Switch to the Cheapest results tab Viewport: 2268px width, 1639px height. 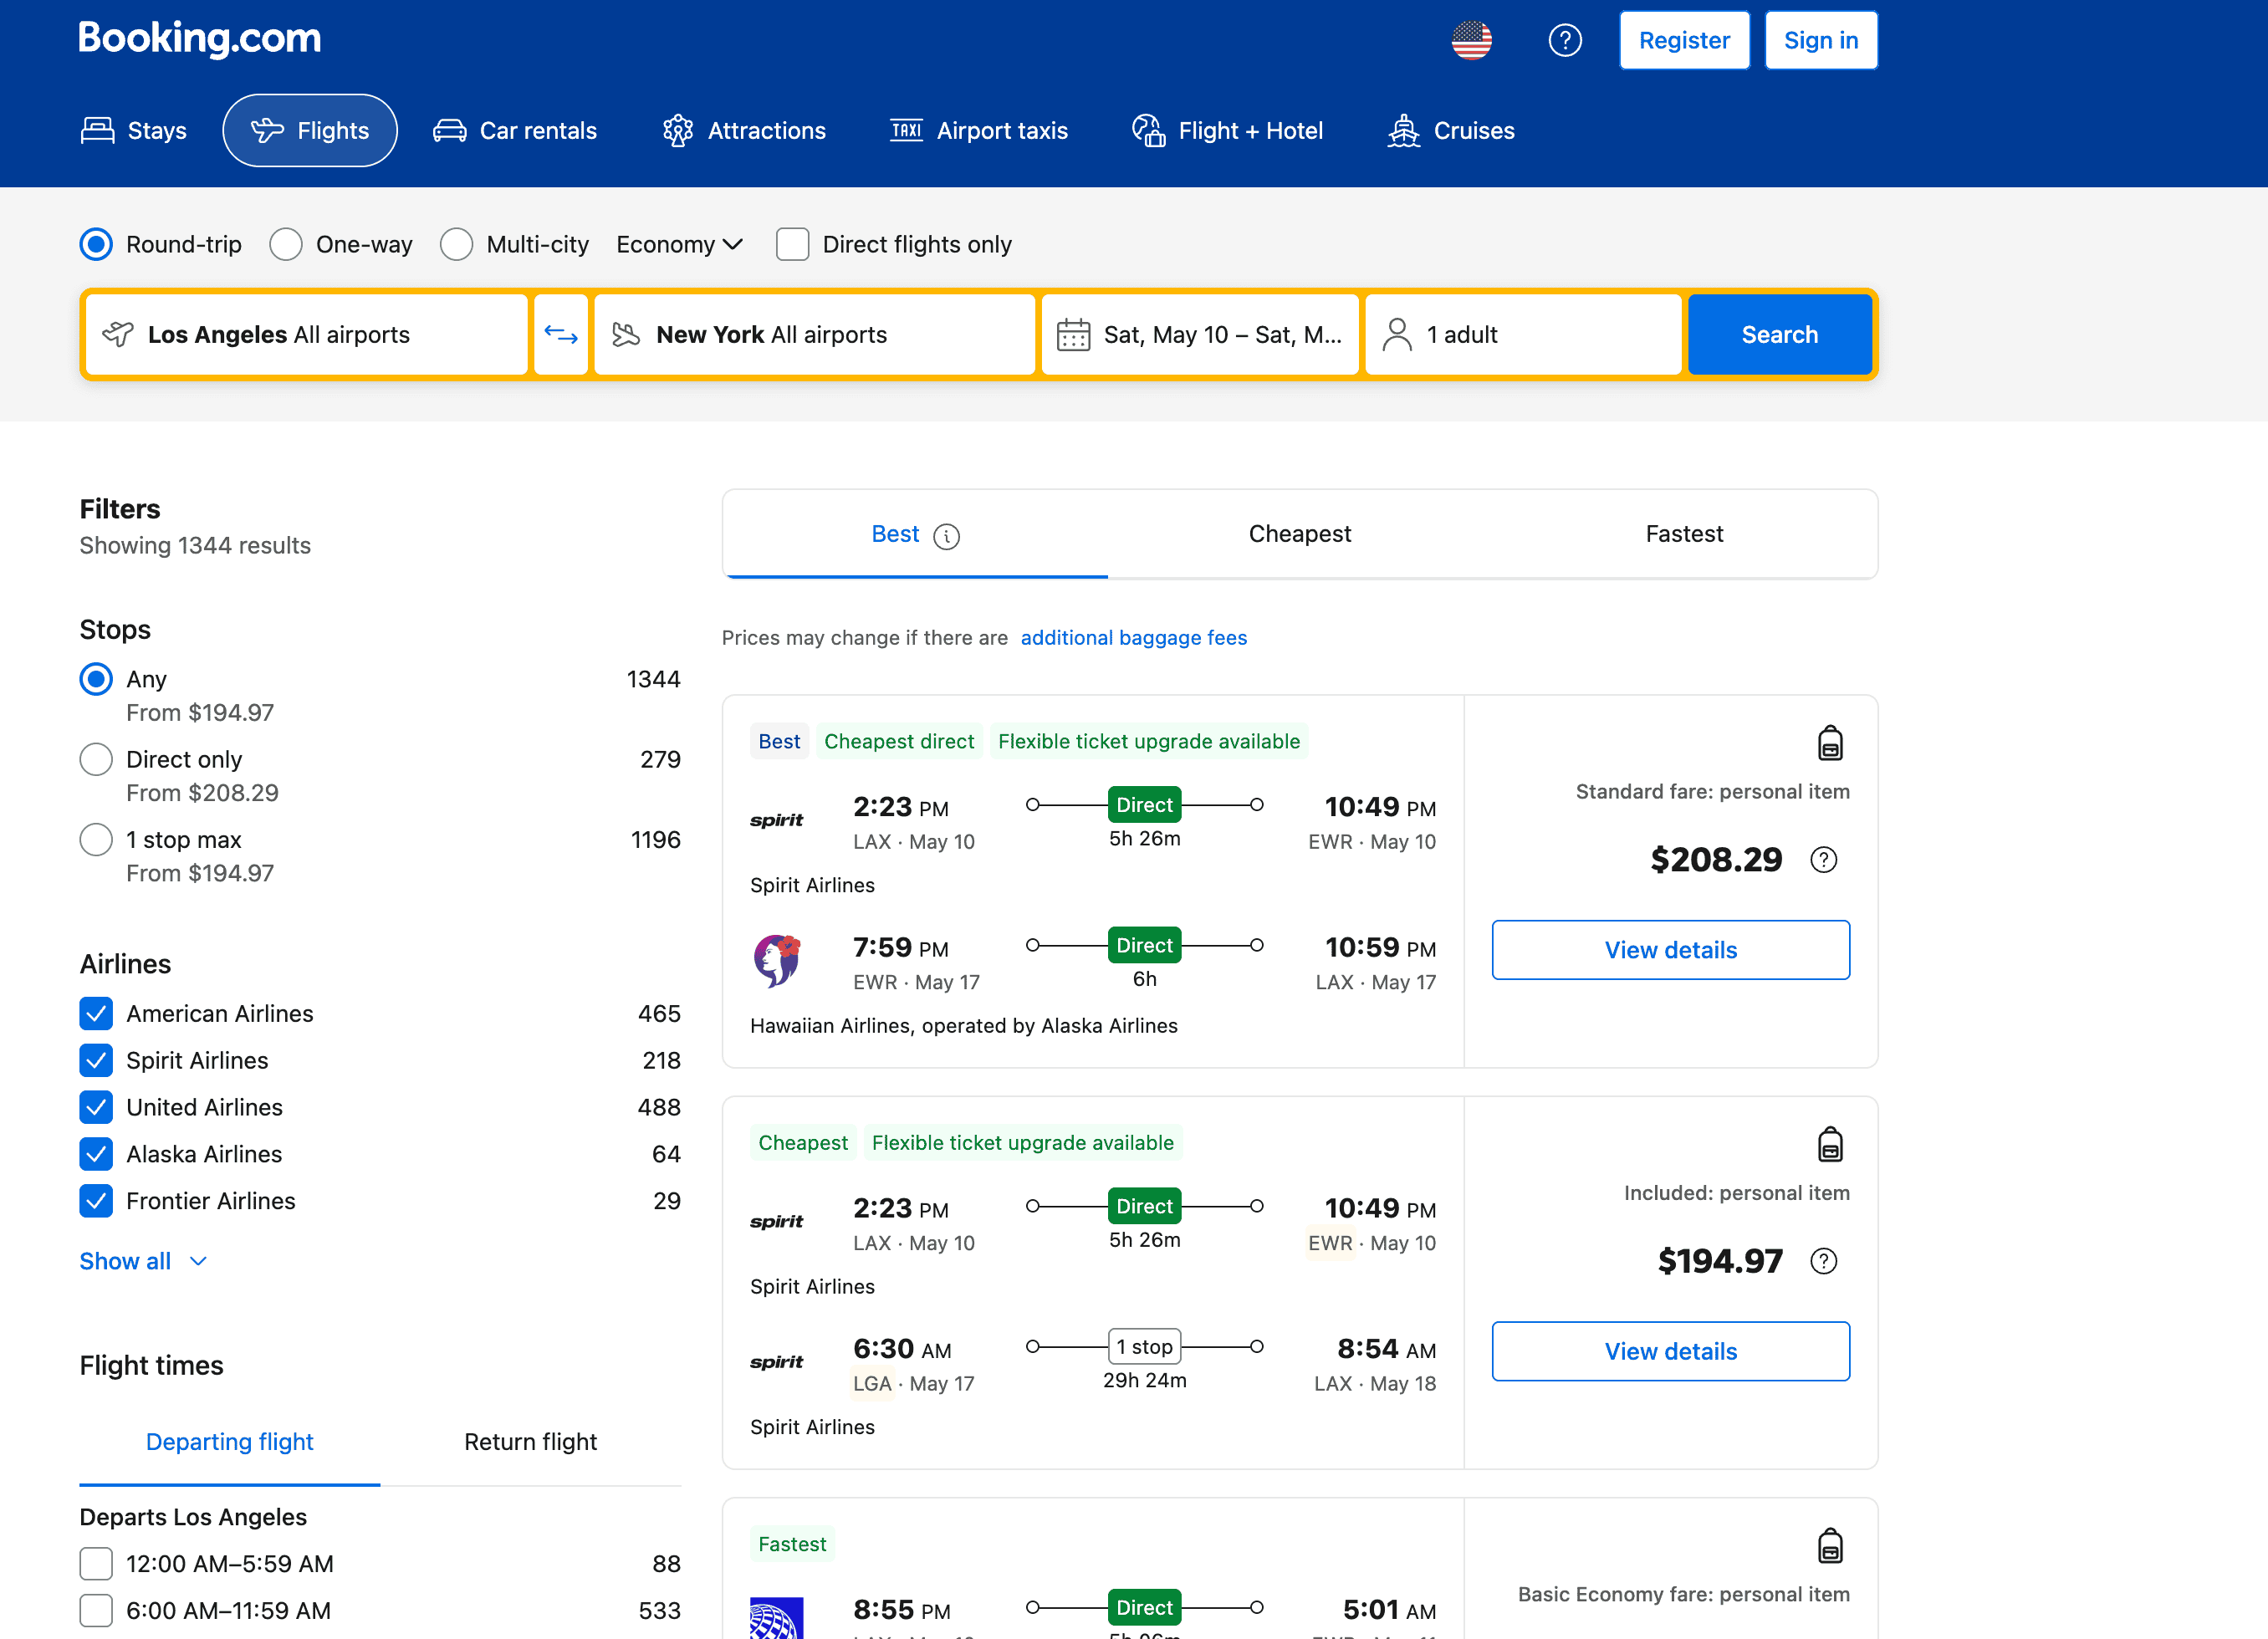point(1299,534)
